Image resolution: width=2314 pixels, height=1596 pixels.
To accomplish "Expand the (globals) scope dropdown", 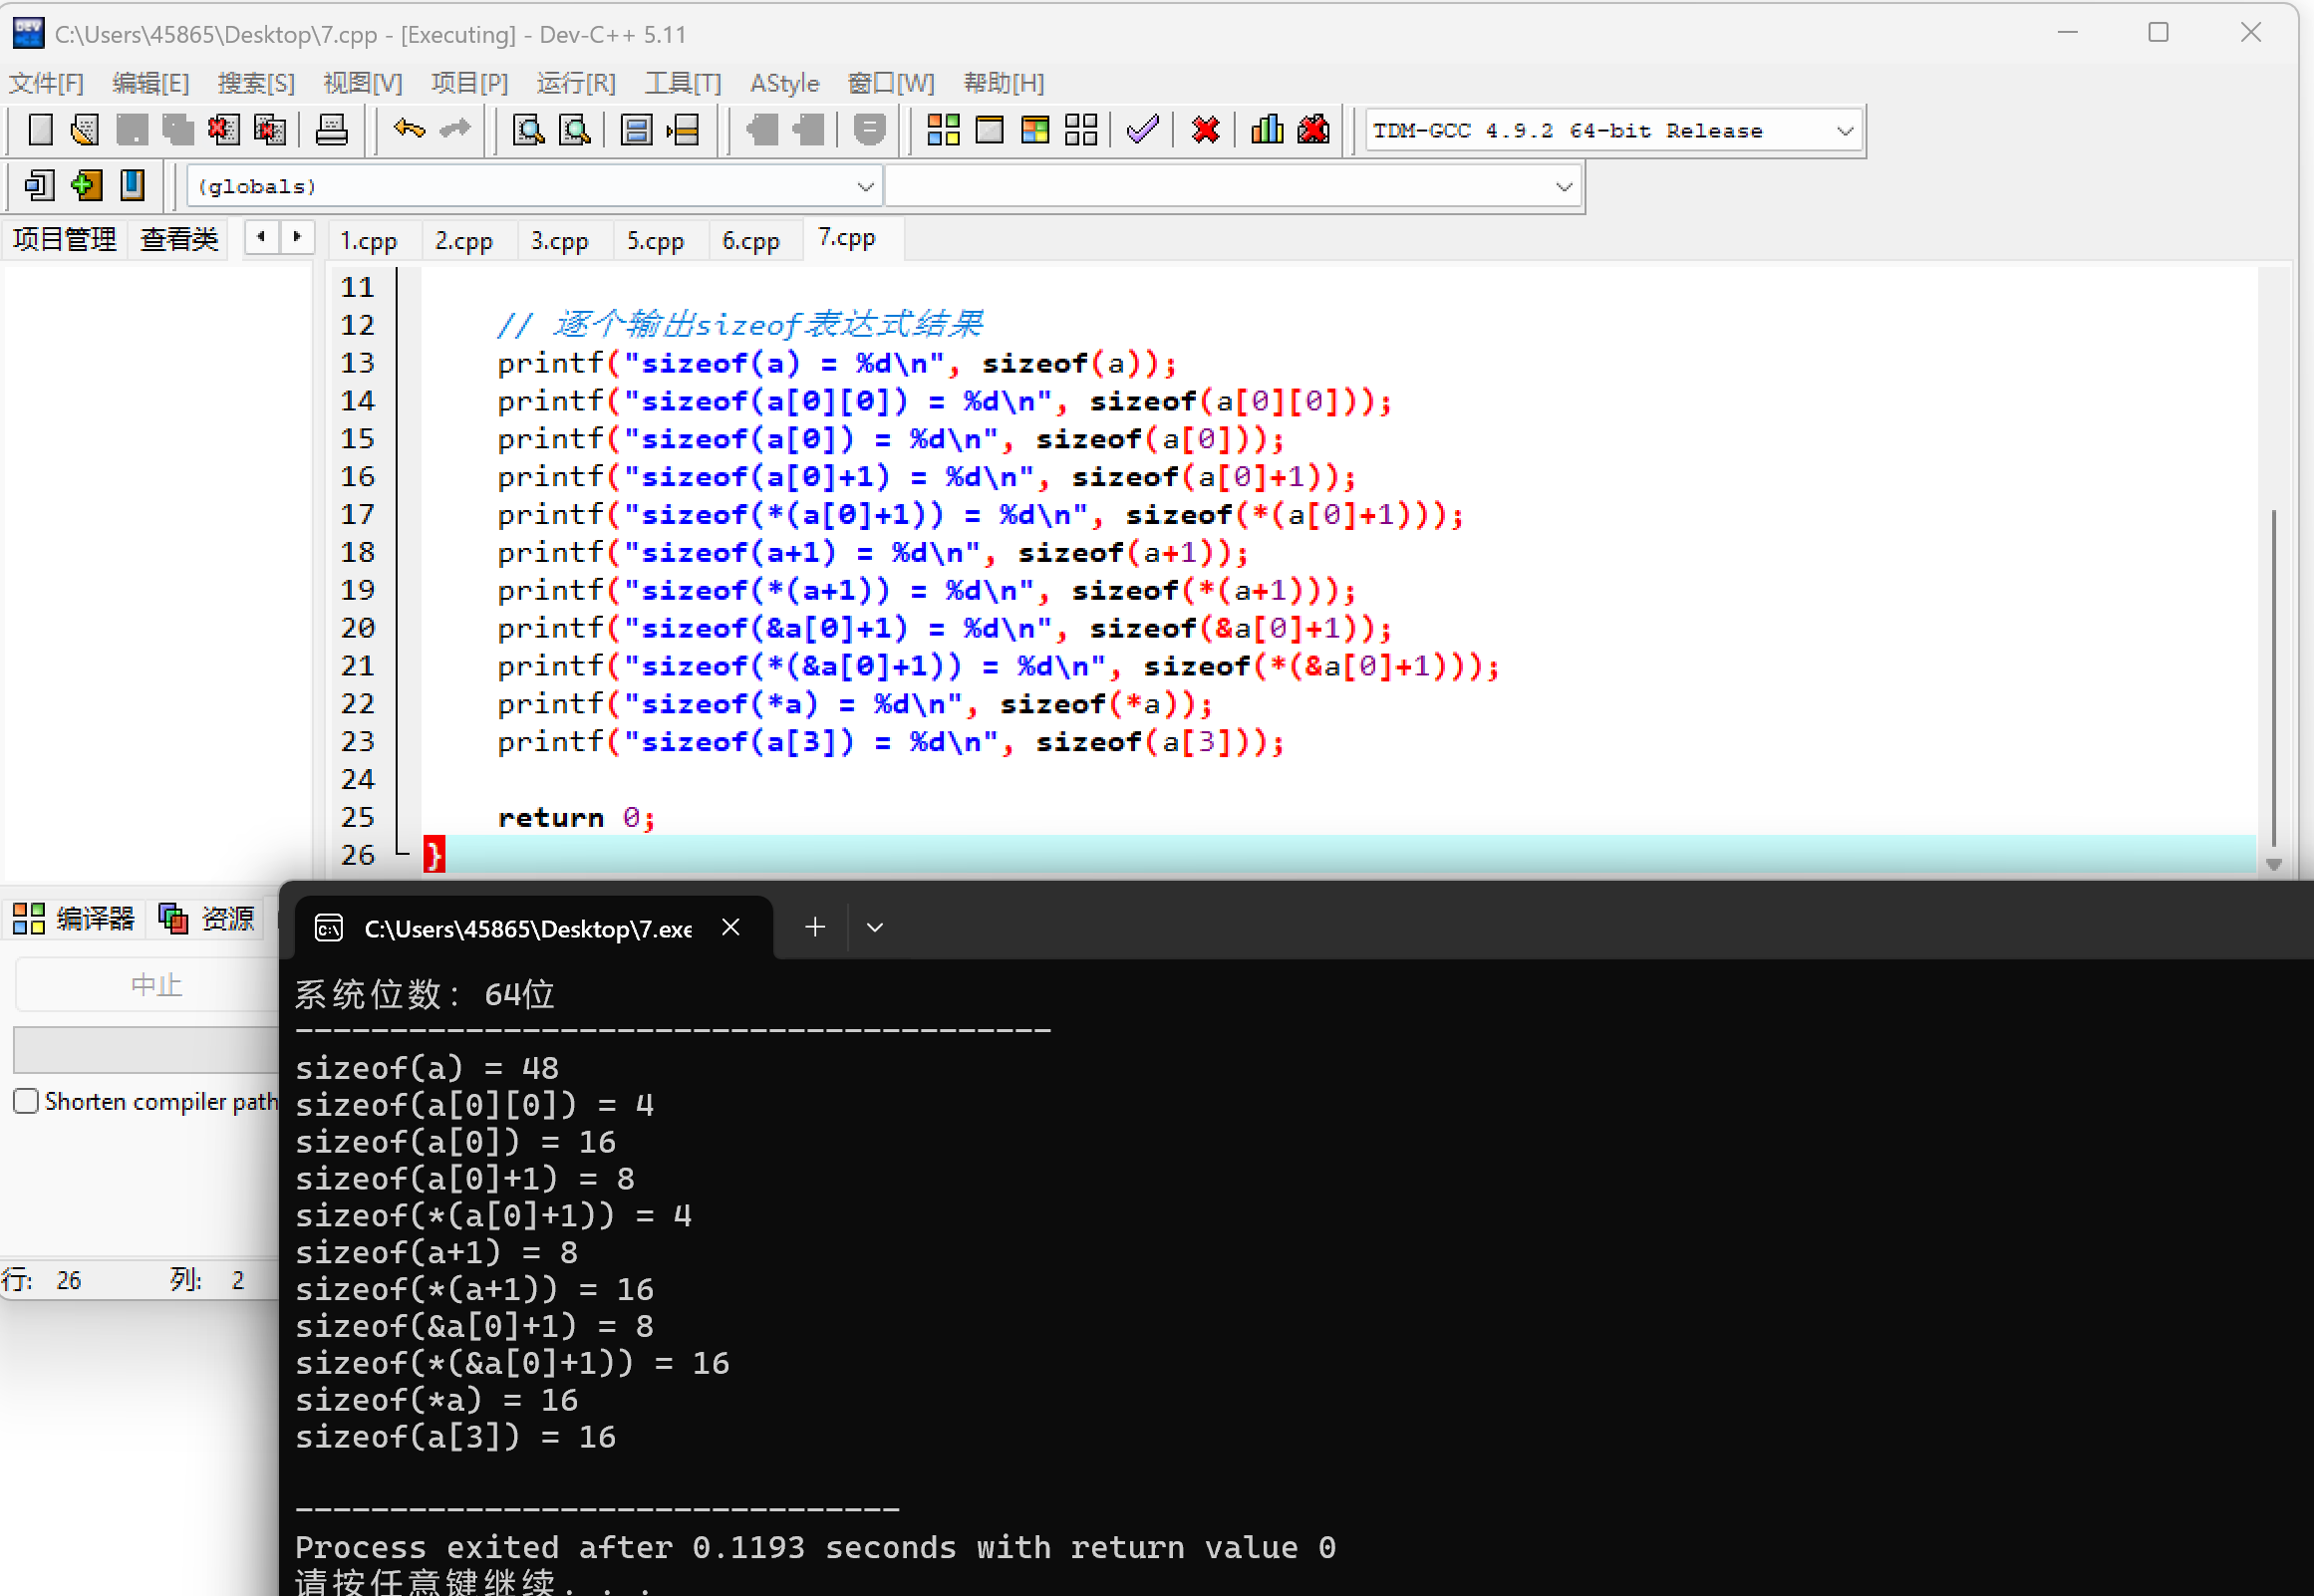I will 865,187.
